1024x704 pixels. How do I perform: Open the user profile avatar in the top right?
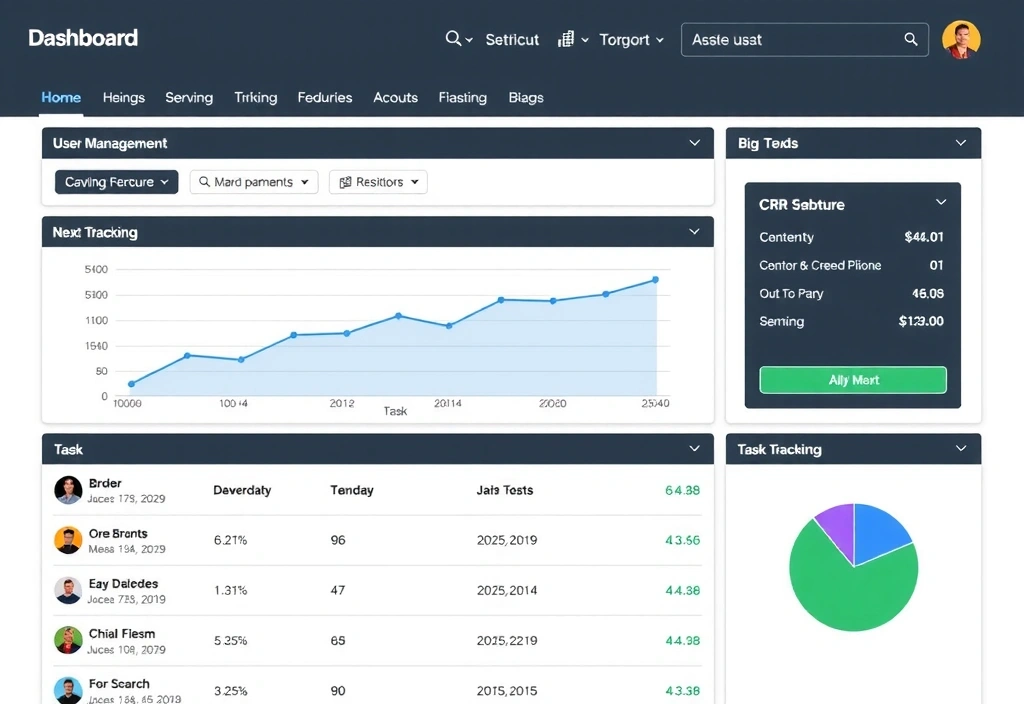(961, 39)
